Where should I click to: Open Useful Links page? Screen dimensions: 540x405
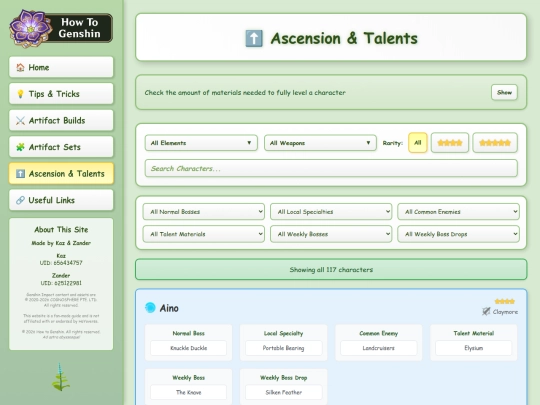point(61,200)
